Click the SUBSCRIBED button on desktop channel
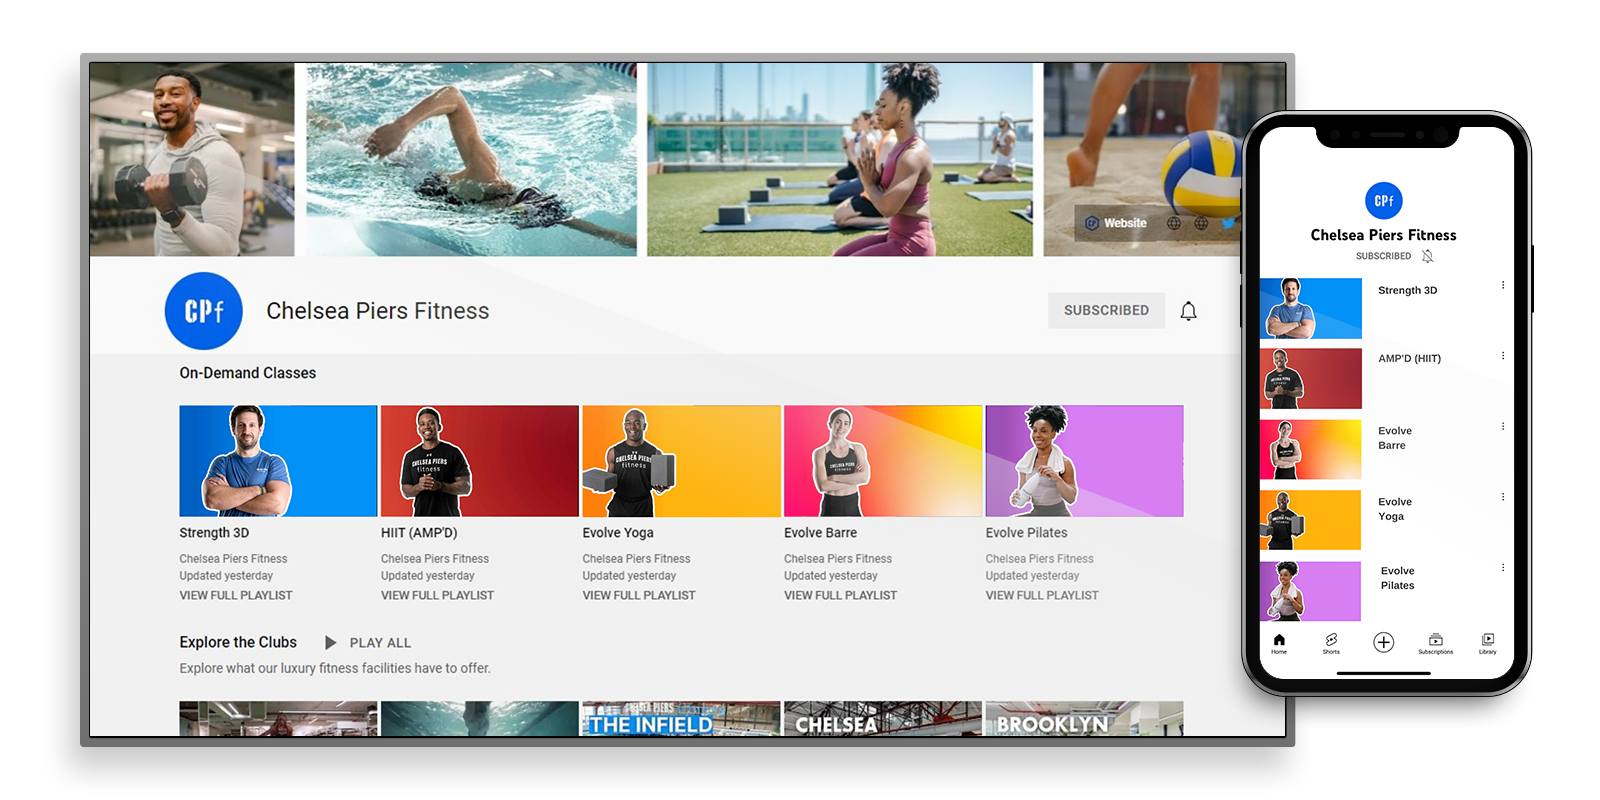 1106,310
